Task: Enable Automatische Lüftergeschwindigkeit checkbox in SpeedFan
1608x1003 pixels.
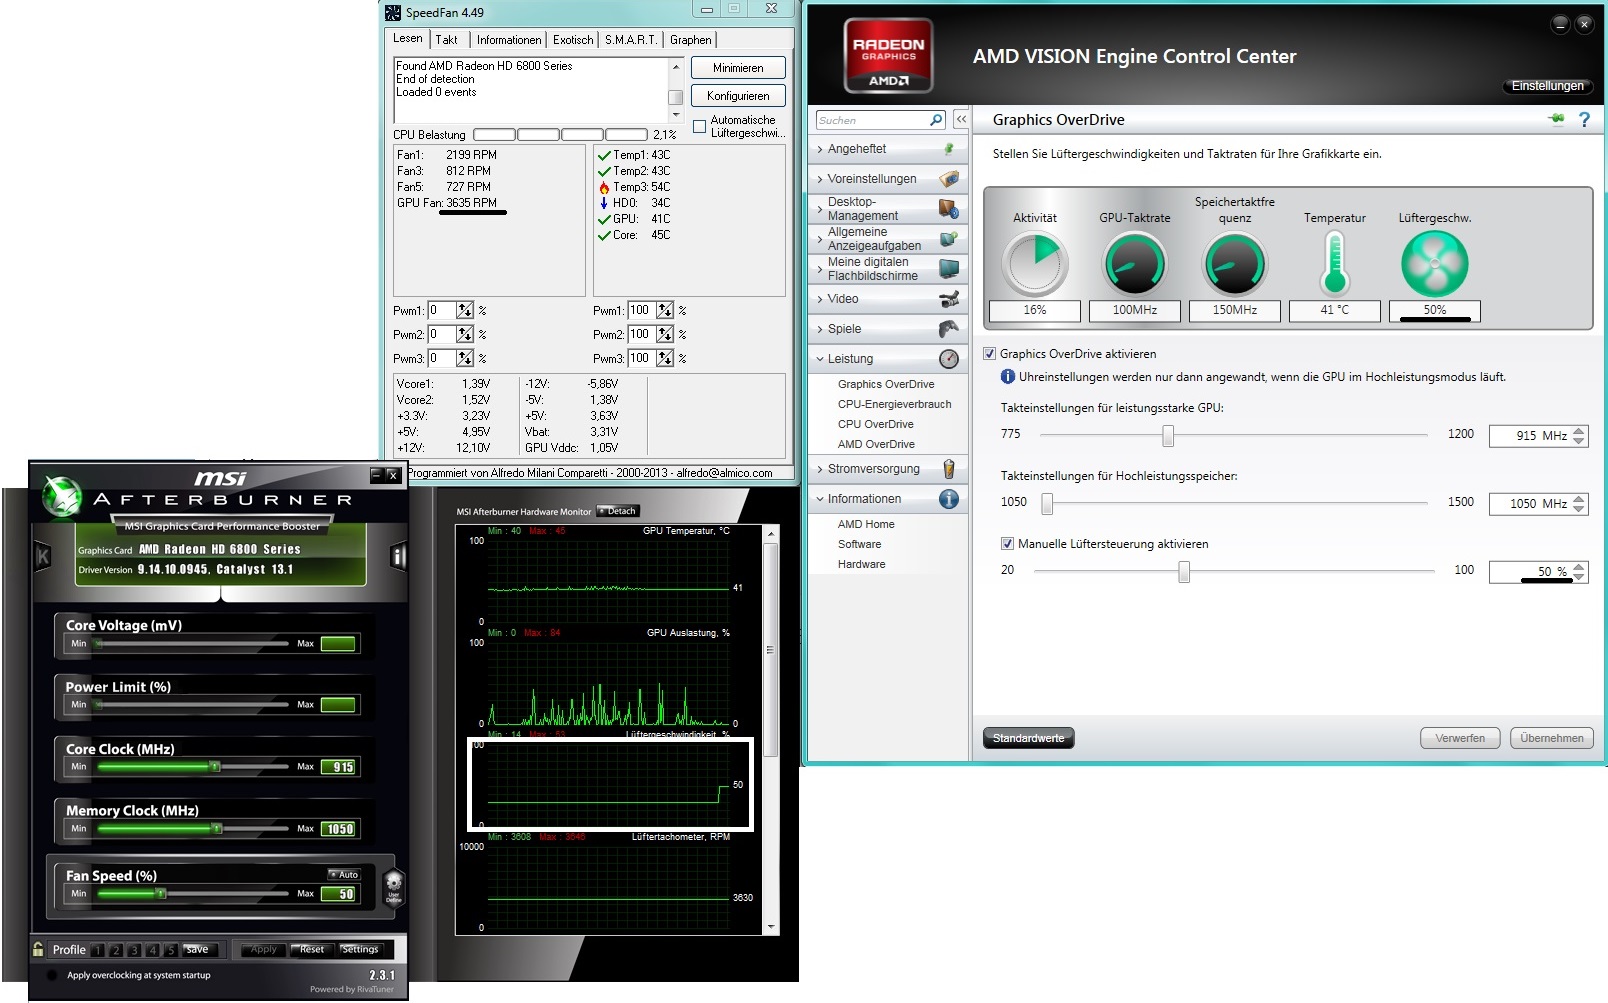Action: point(700,126)
